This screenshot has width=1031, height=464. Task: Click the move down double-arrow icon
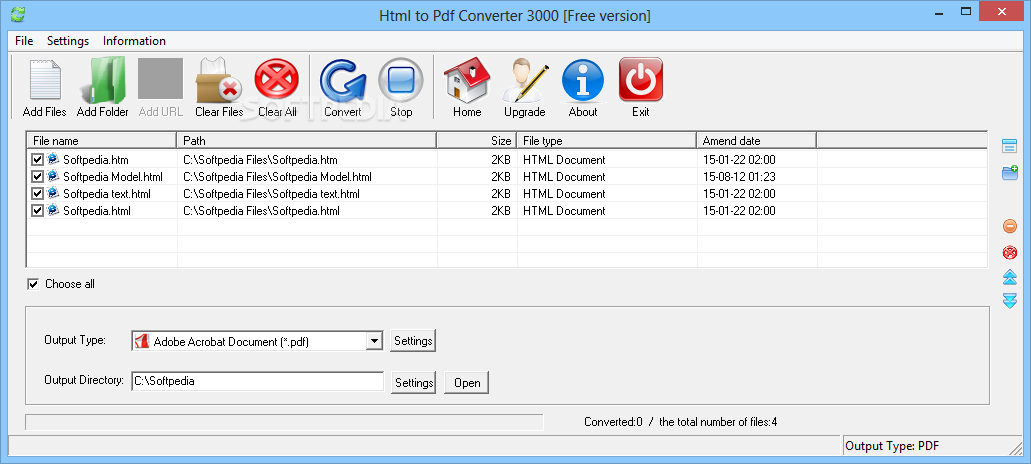coord(1010,301)
